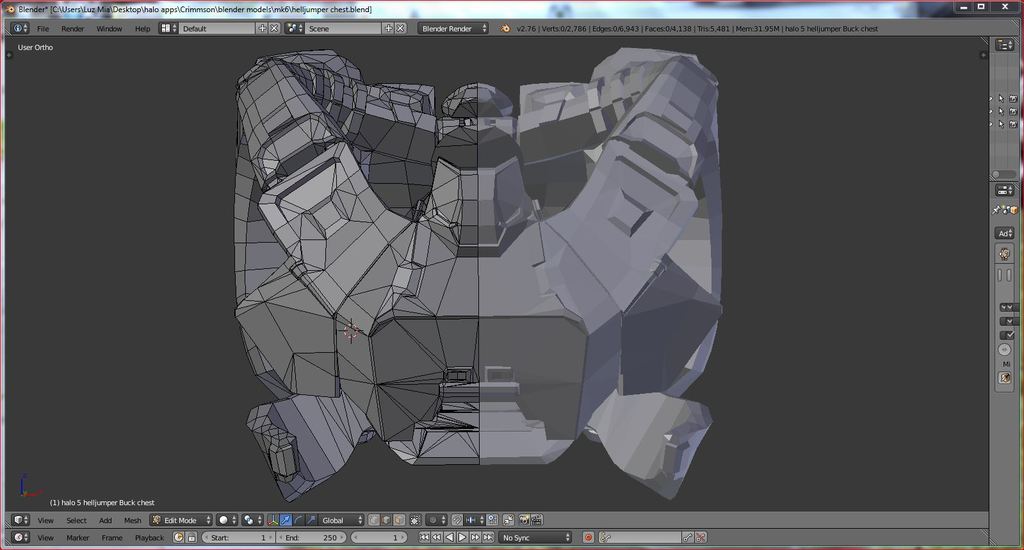Viewport: 1024px width, 550px height.
Task: Open the Help menu
Action: click(x=142, y=29)
